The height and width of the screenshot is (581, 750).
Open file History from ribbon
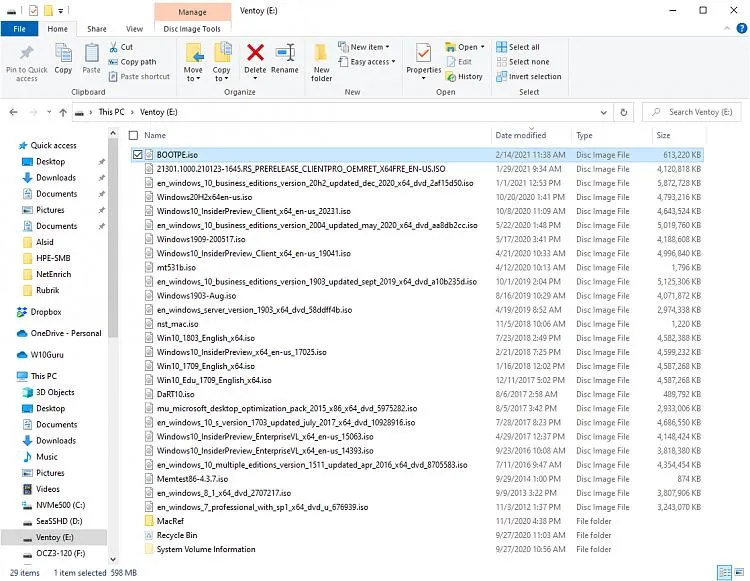[464, 77]
